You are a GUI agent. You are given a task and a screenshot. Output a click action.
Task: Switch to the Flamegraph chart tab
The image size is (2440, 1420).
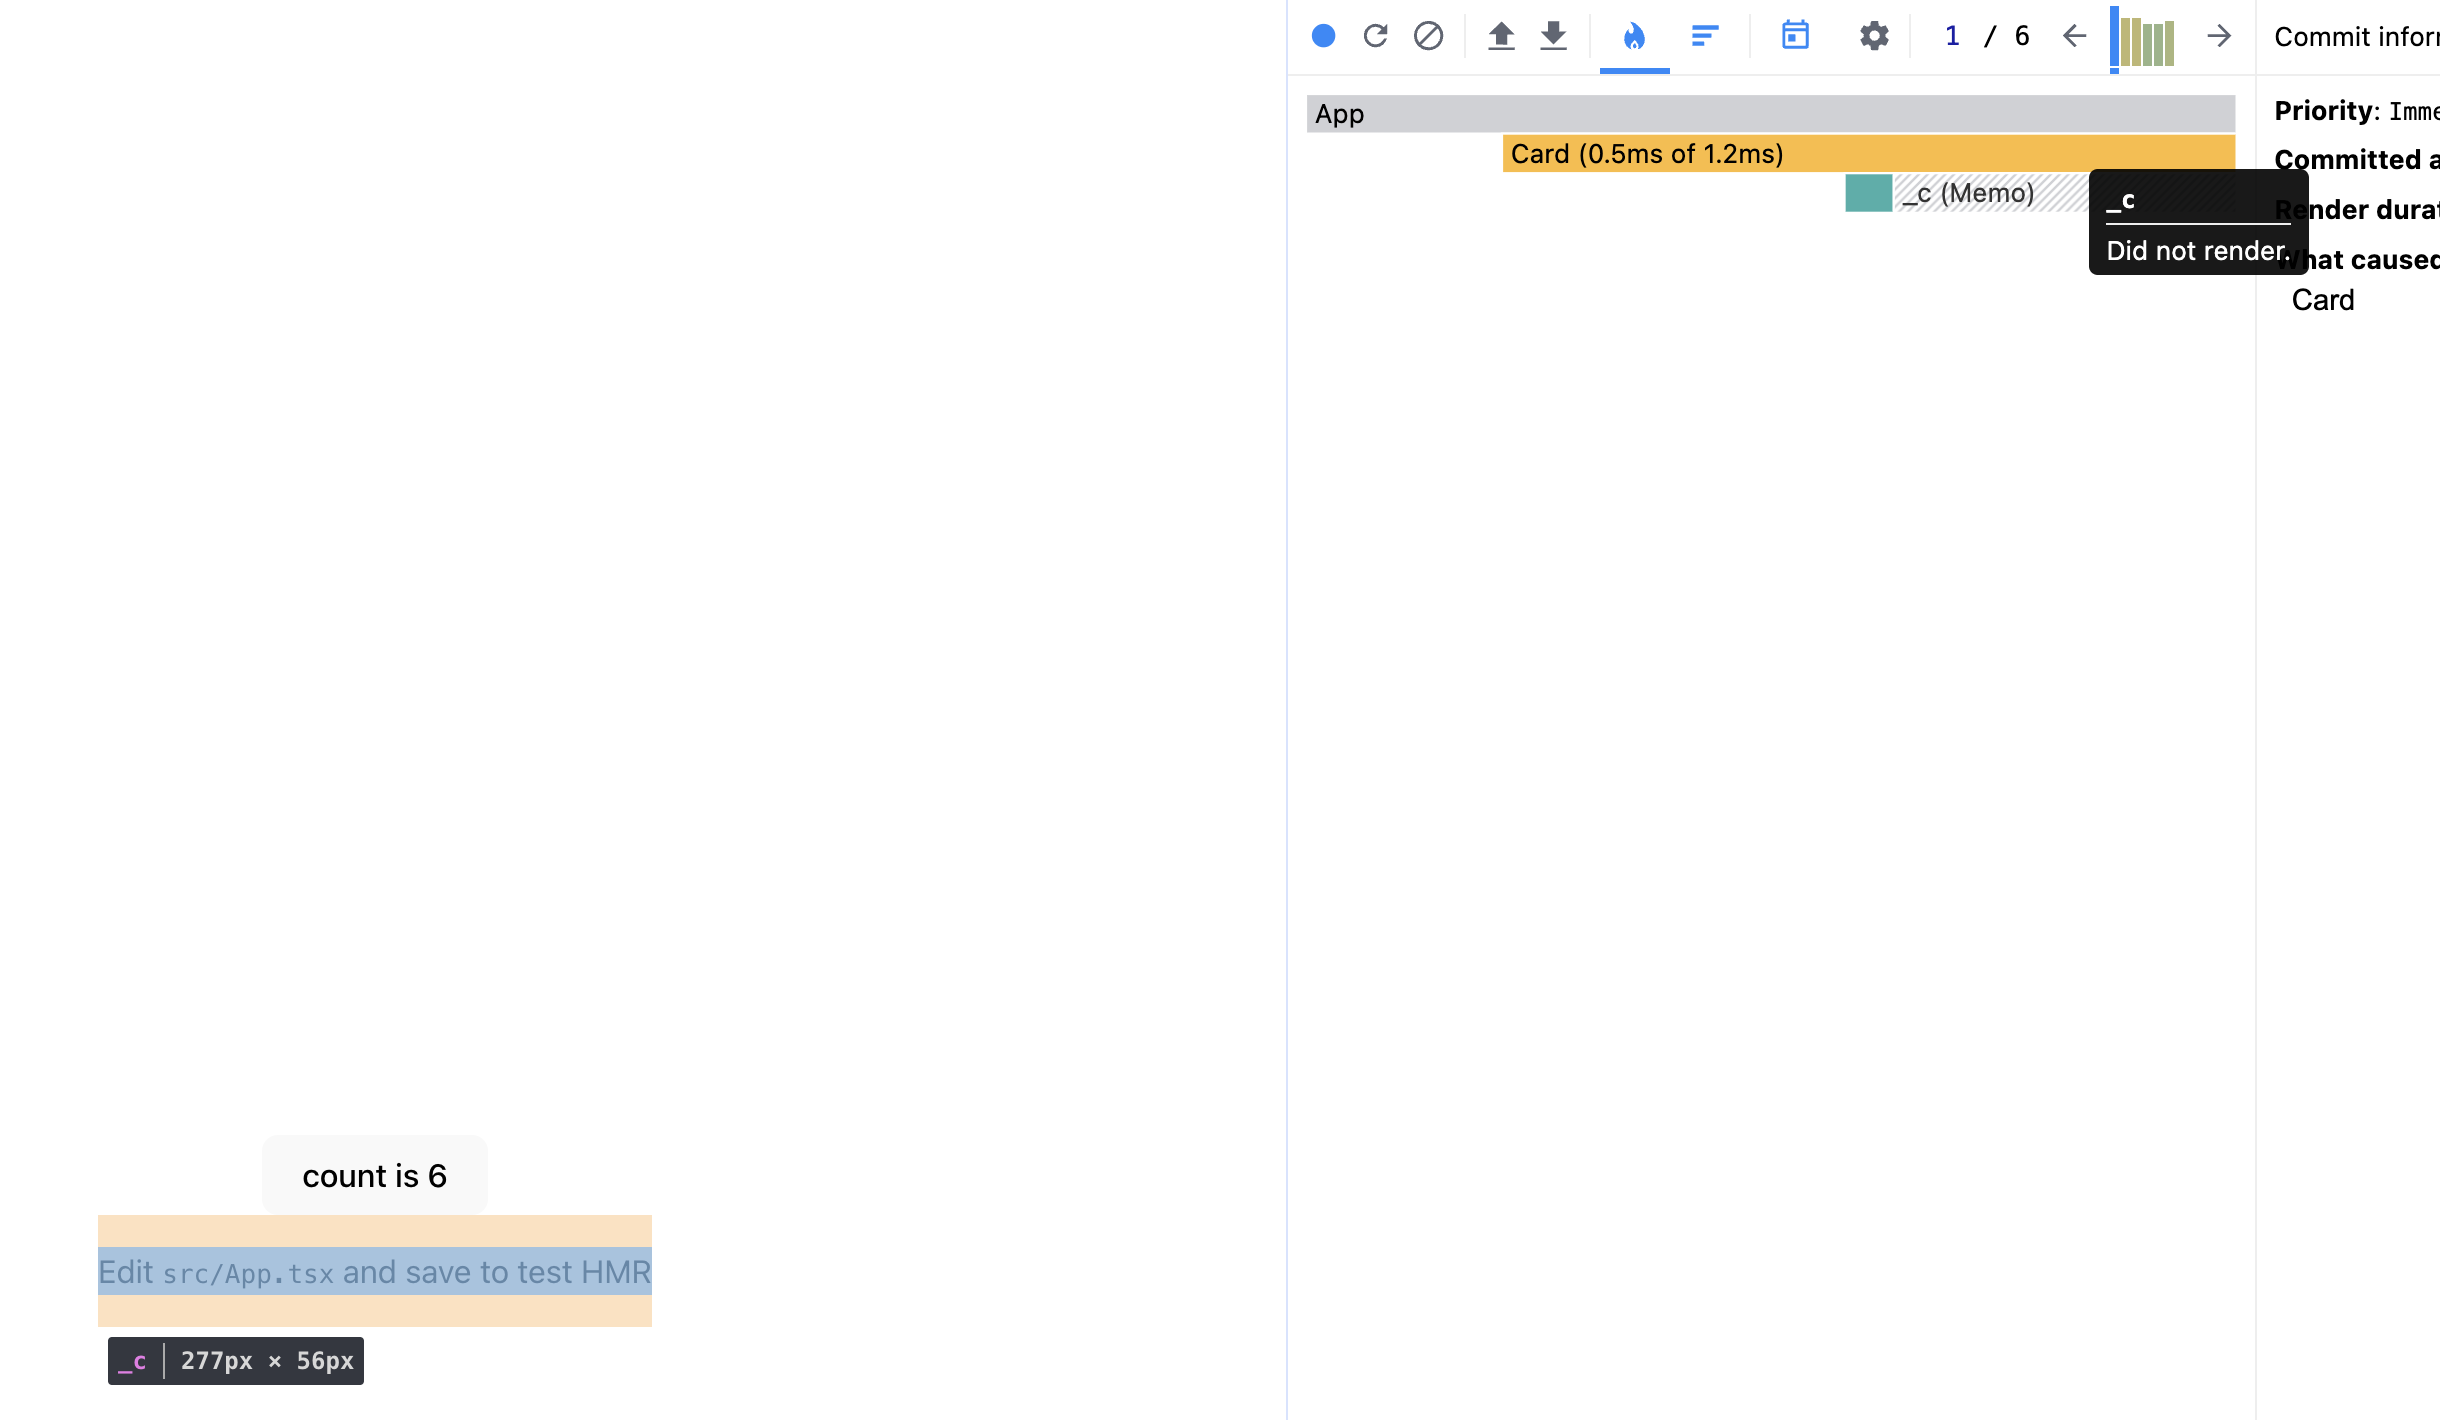tap(1634, 36)
